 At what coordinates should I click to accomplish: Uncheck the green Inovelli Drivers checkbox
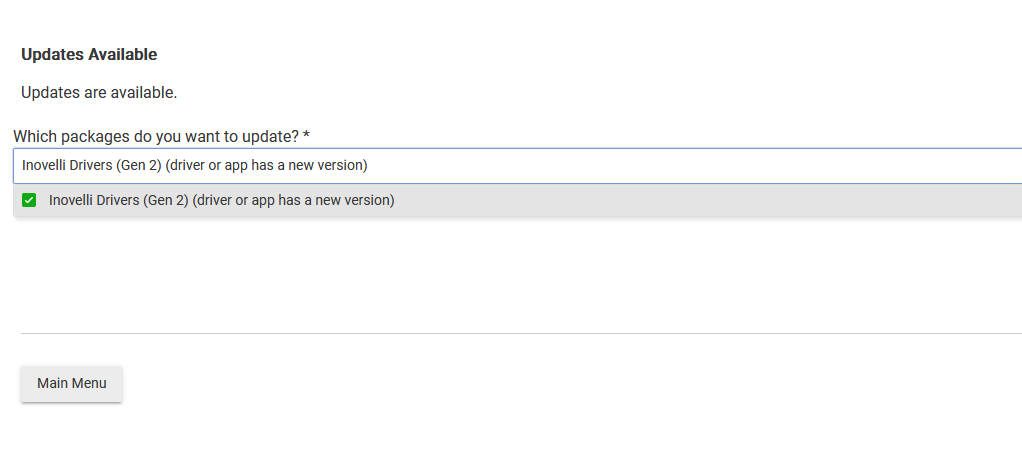[29, 200]
